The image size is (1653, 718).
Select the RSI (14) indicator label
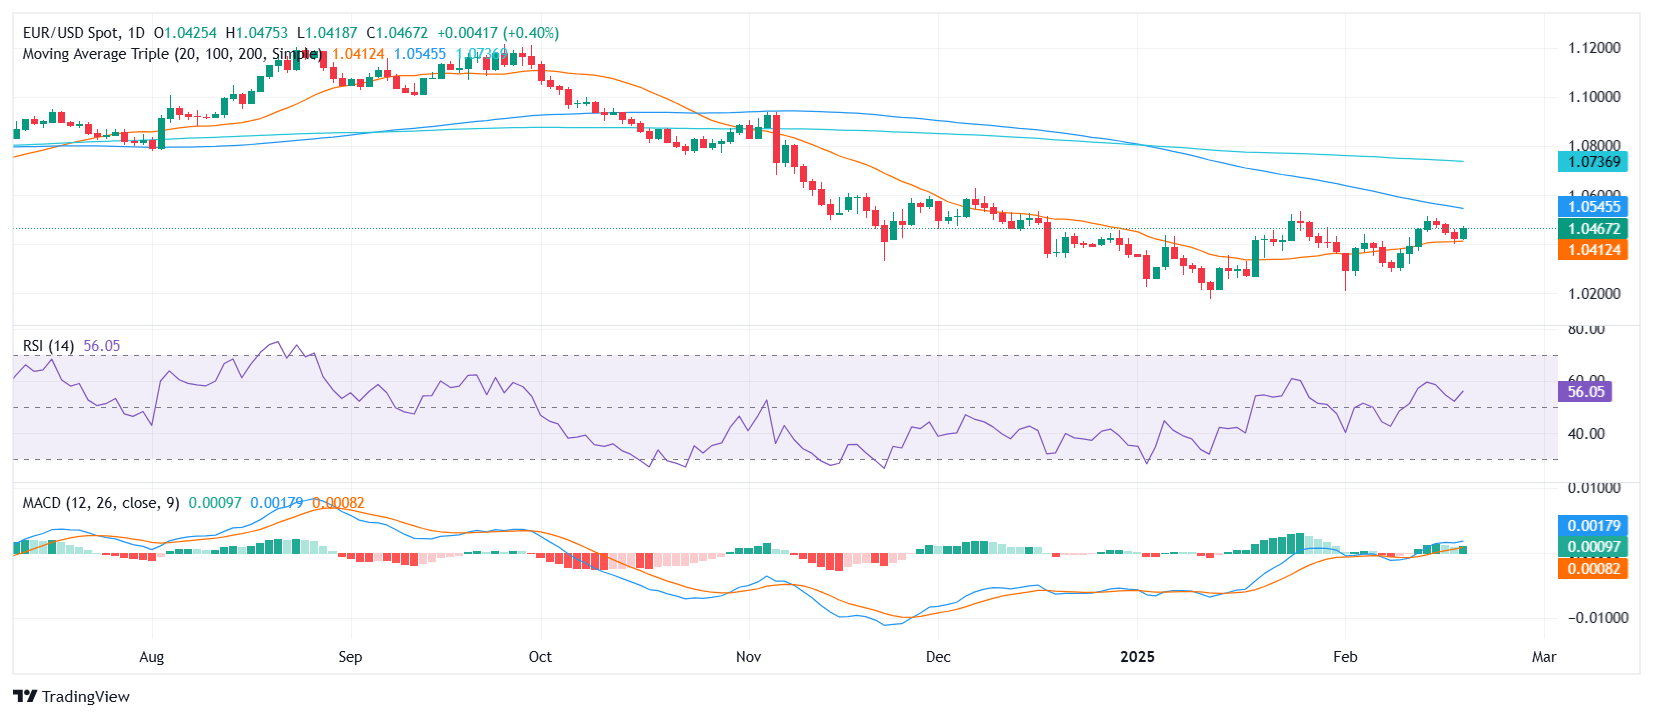[x=48, y=346]
